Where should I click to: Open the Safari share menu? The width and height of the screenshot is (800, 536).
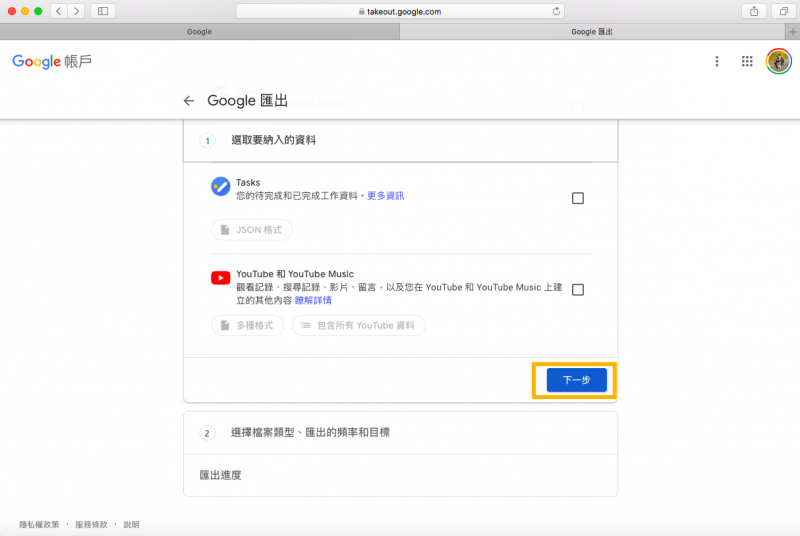point(754,11)
